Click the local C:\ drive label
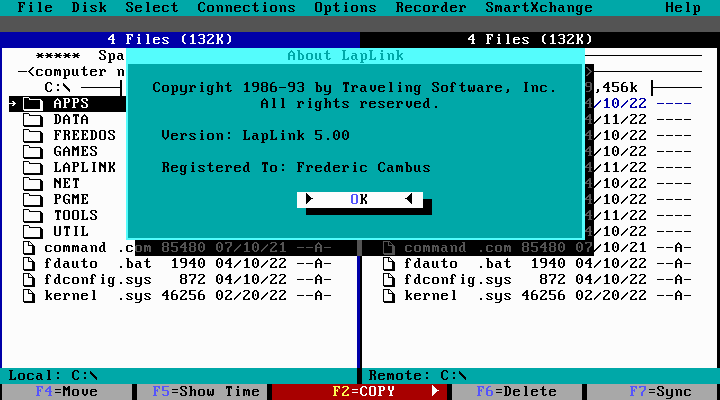 [x=57, y=88]
